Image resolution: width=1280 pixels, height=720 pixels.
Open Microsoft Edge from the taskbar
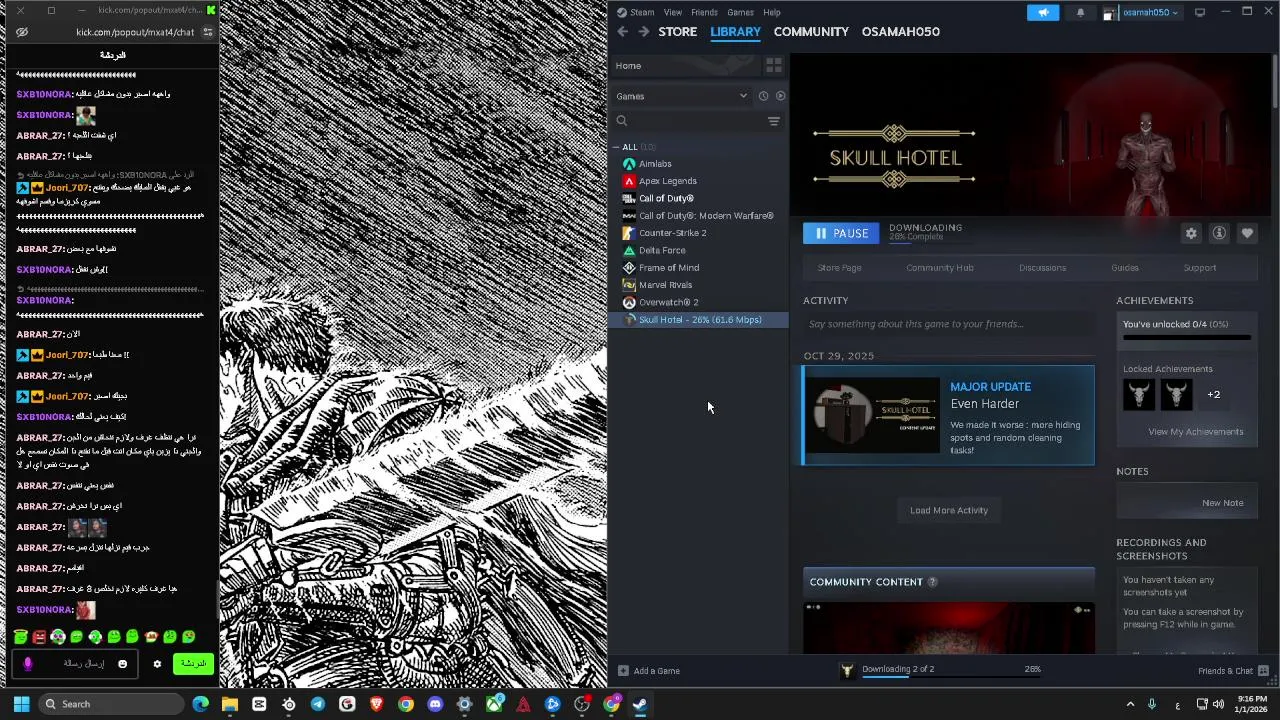click(x=201, y=704)
